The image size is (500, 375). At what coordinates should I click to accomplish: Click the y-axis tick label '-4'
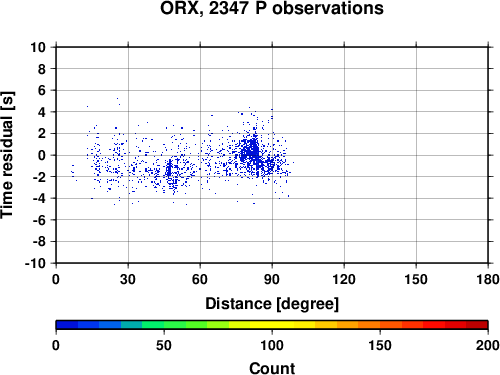click(39, 198)
